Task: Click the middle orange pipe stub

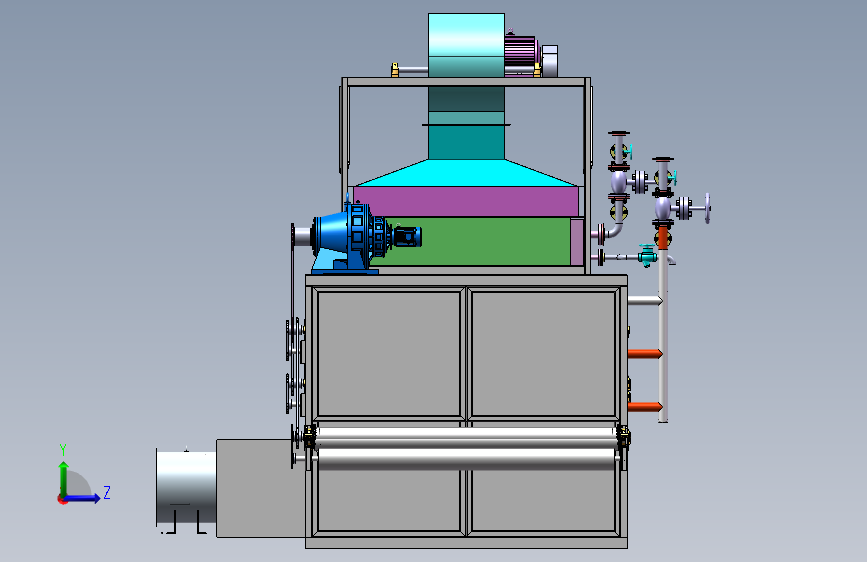Action: click(x=645, y=354)
